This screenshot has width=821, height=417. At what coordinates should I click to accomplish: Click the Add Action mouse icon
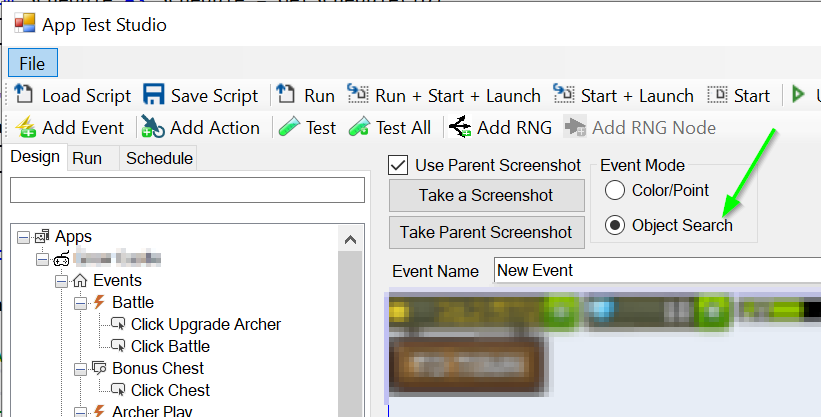pos(153,127)
